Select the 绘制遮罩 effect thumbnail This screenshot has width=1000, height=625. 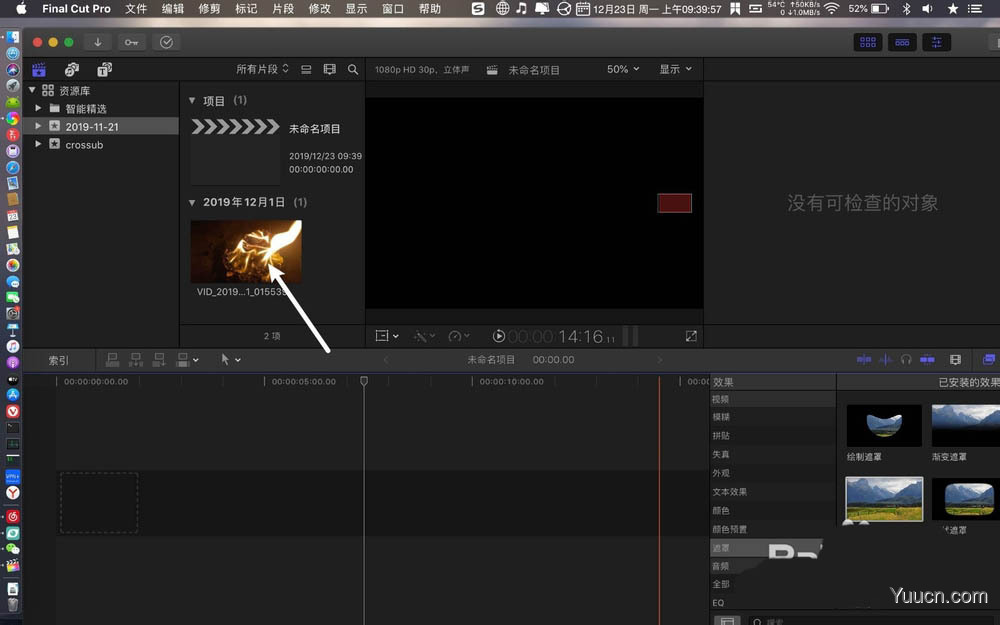[884, 425]
